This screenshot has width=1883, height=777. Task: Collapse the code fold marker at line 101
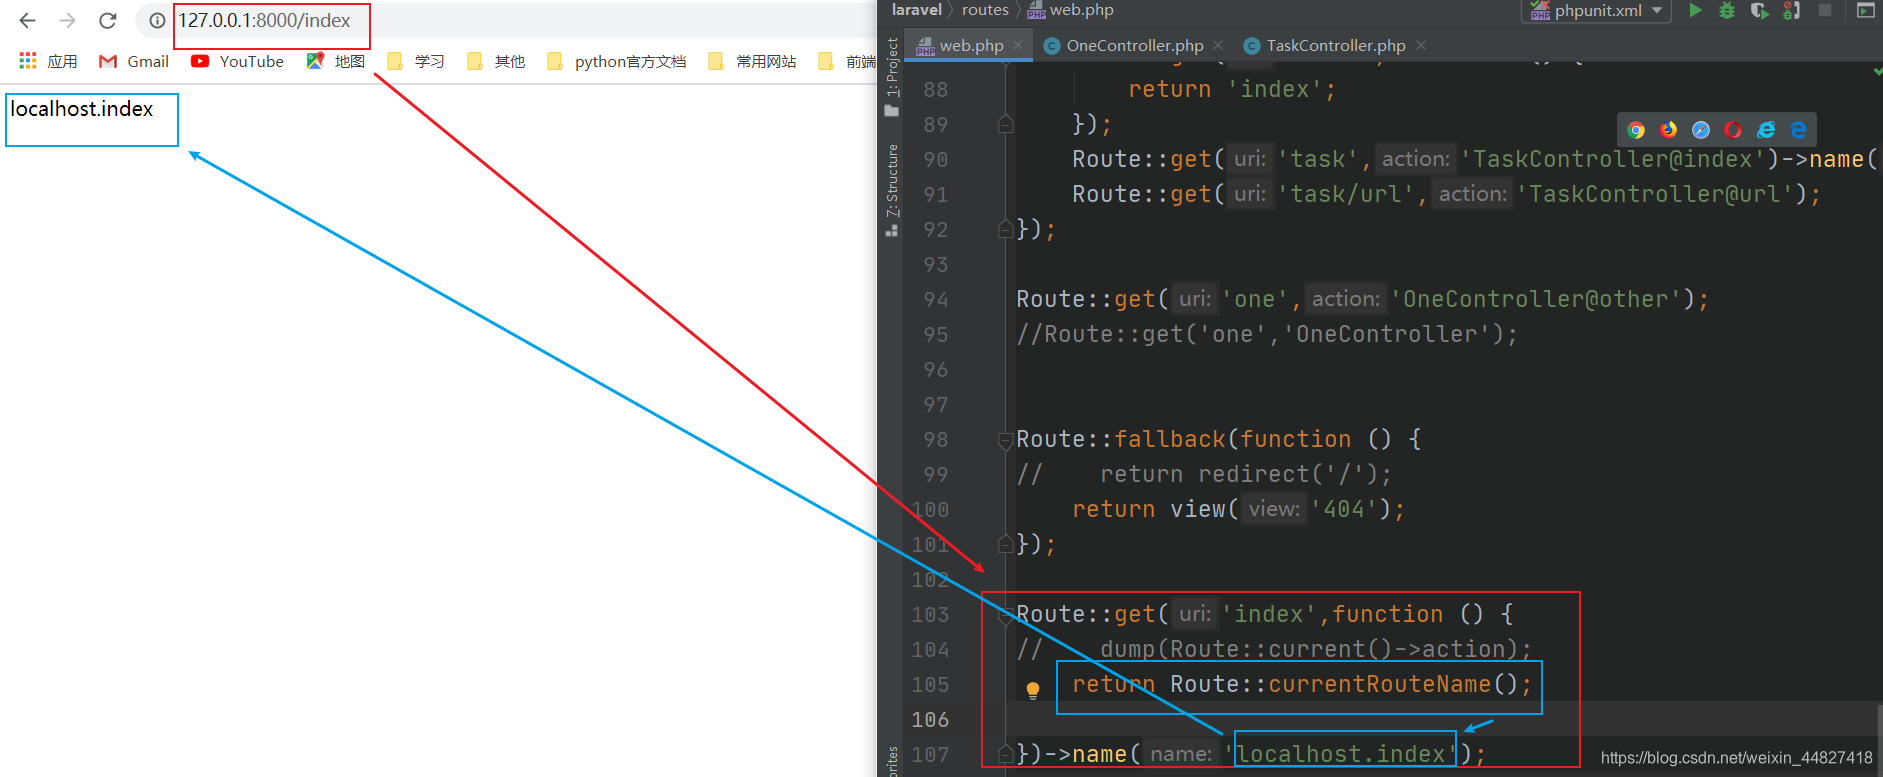[1006, 544]
